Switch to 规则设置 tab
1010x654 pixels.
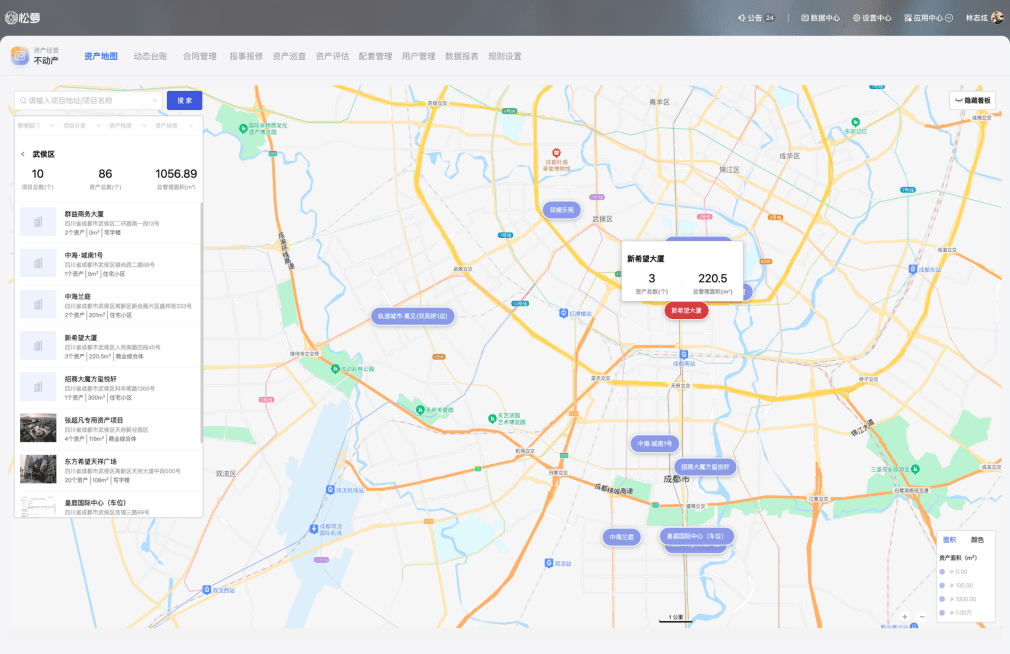coord(505,56)
